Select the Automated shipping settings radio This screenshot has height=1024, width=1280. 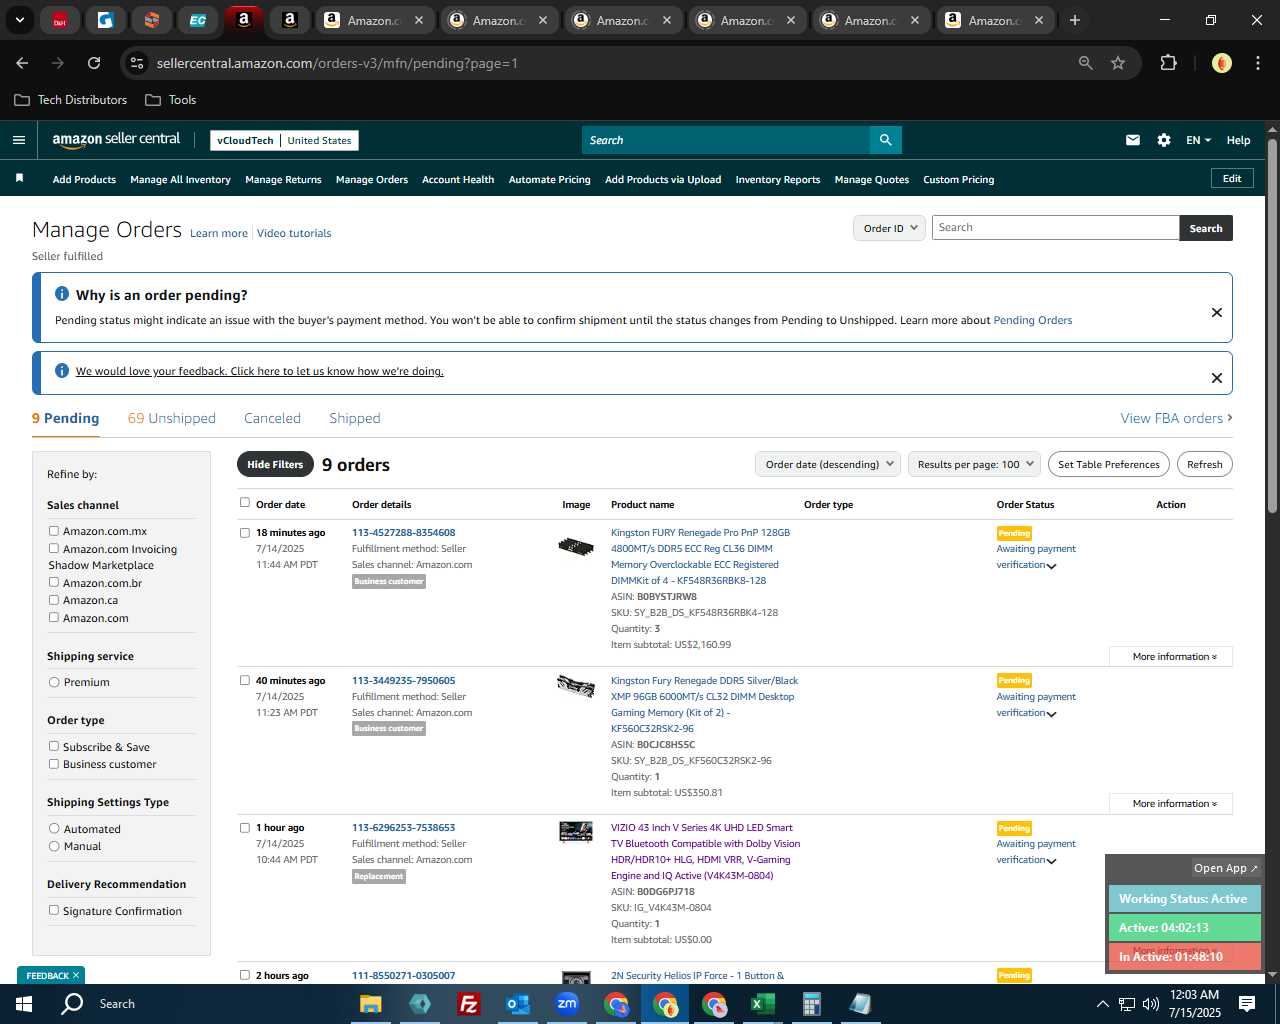[x=54, y=828]
